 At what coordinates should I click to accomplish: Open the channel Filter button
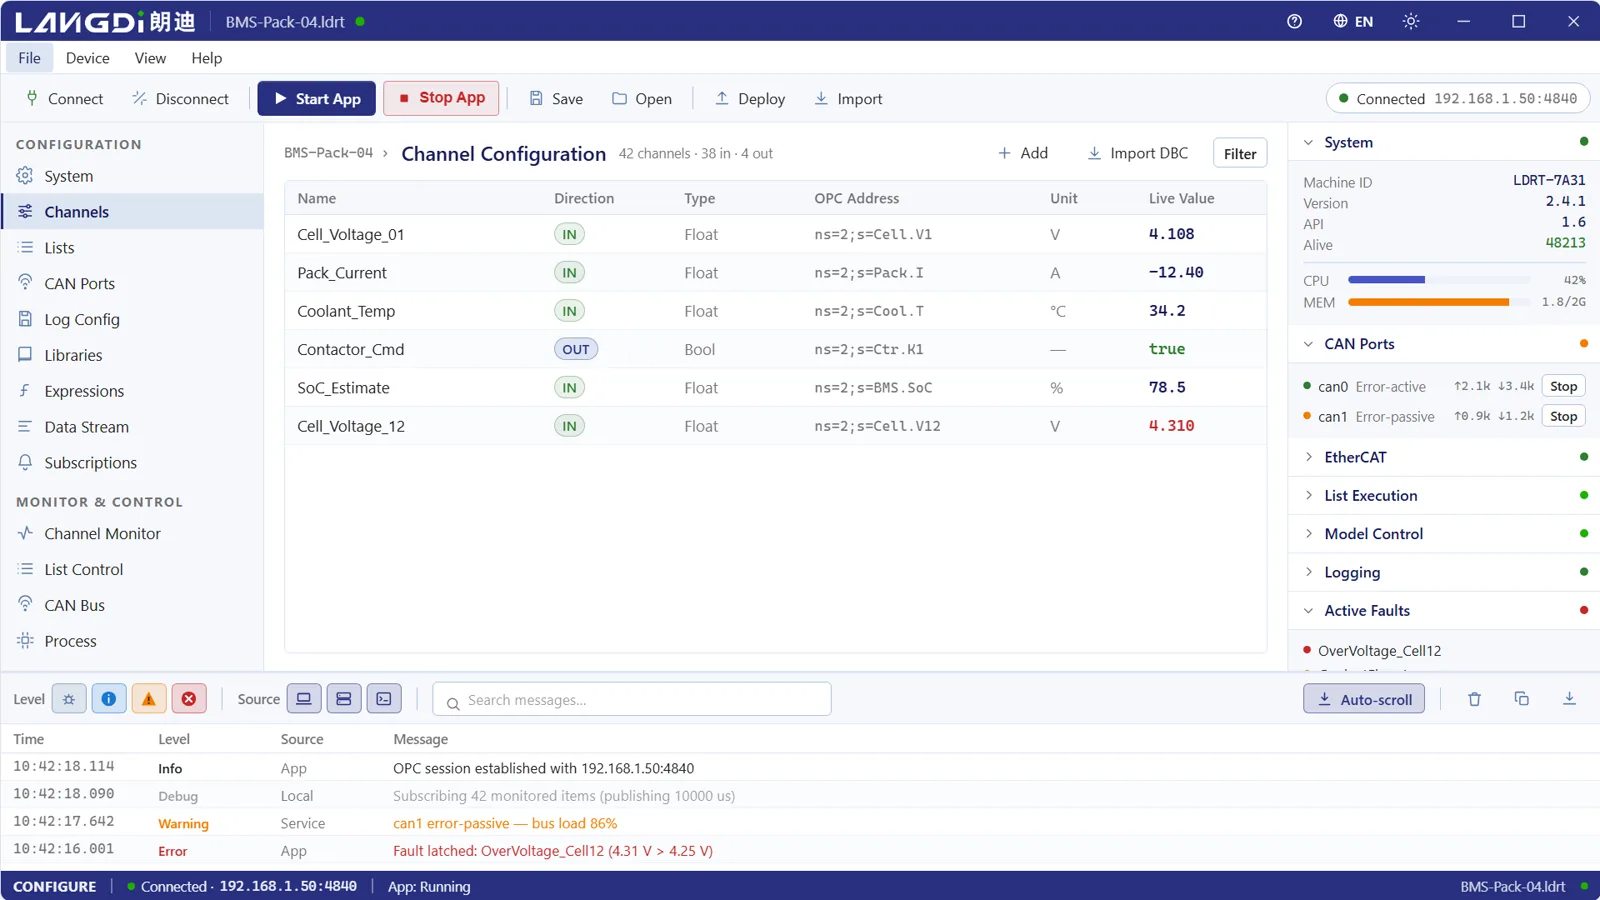click(x=1240, y=153)
